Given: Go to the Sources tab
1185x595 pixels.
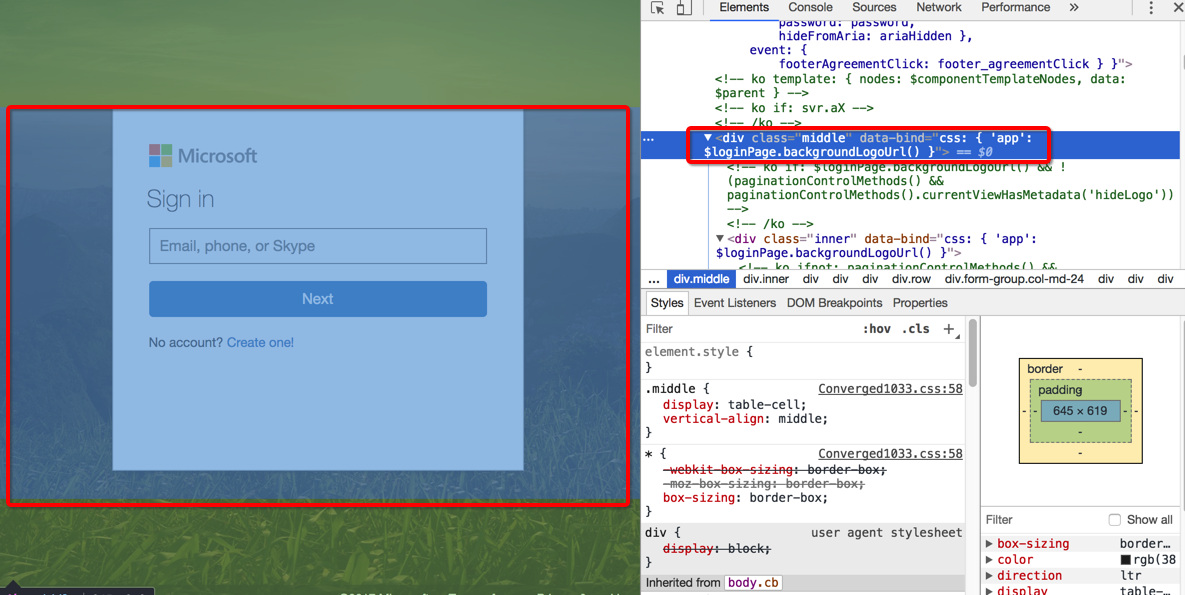Looking at the screenshot, I should tap(874, 8).
